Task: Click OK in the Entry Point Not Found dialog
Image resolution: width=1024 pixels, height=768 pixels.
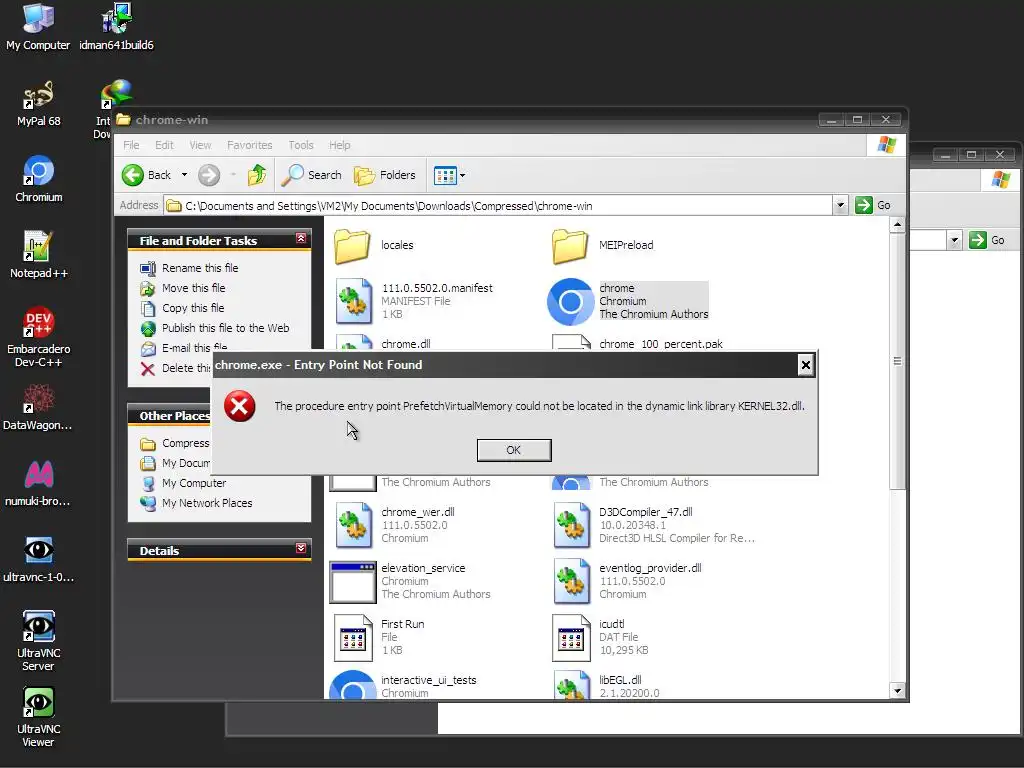Action: tap(514, 450)
